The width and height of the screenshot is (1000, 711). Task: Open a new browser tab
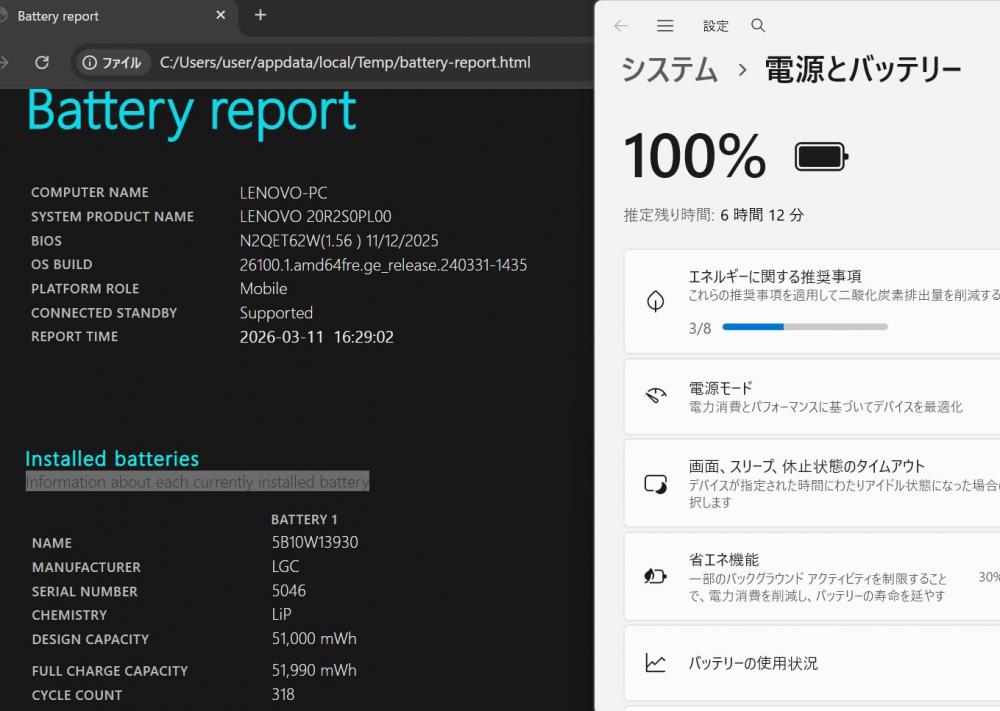tap(260, 15)
